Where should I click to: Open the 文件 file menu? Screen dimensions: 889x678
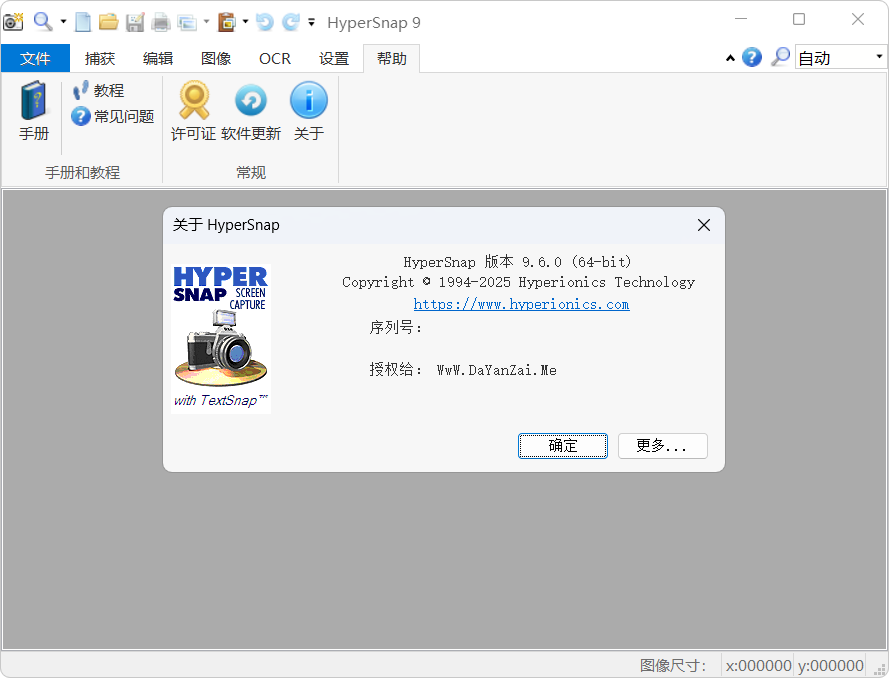(x=35, y=58)
